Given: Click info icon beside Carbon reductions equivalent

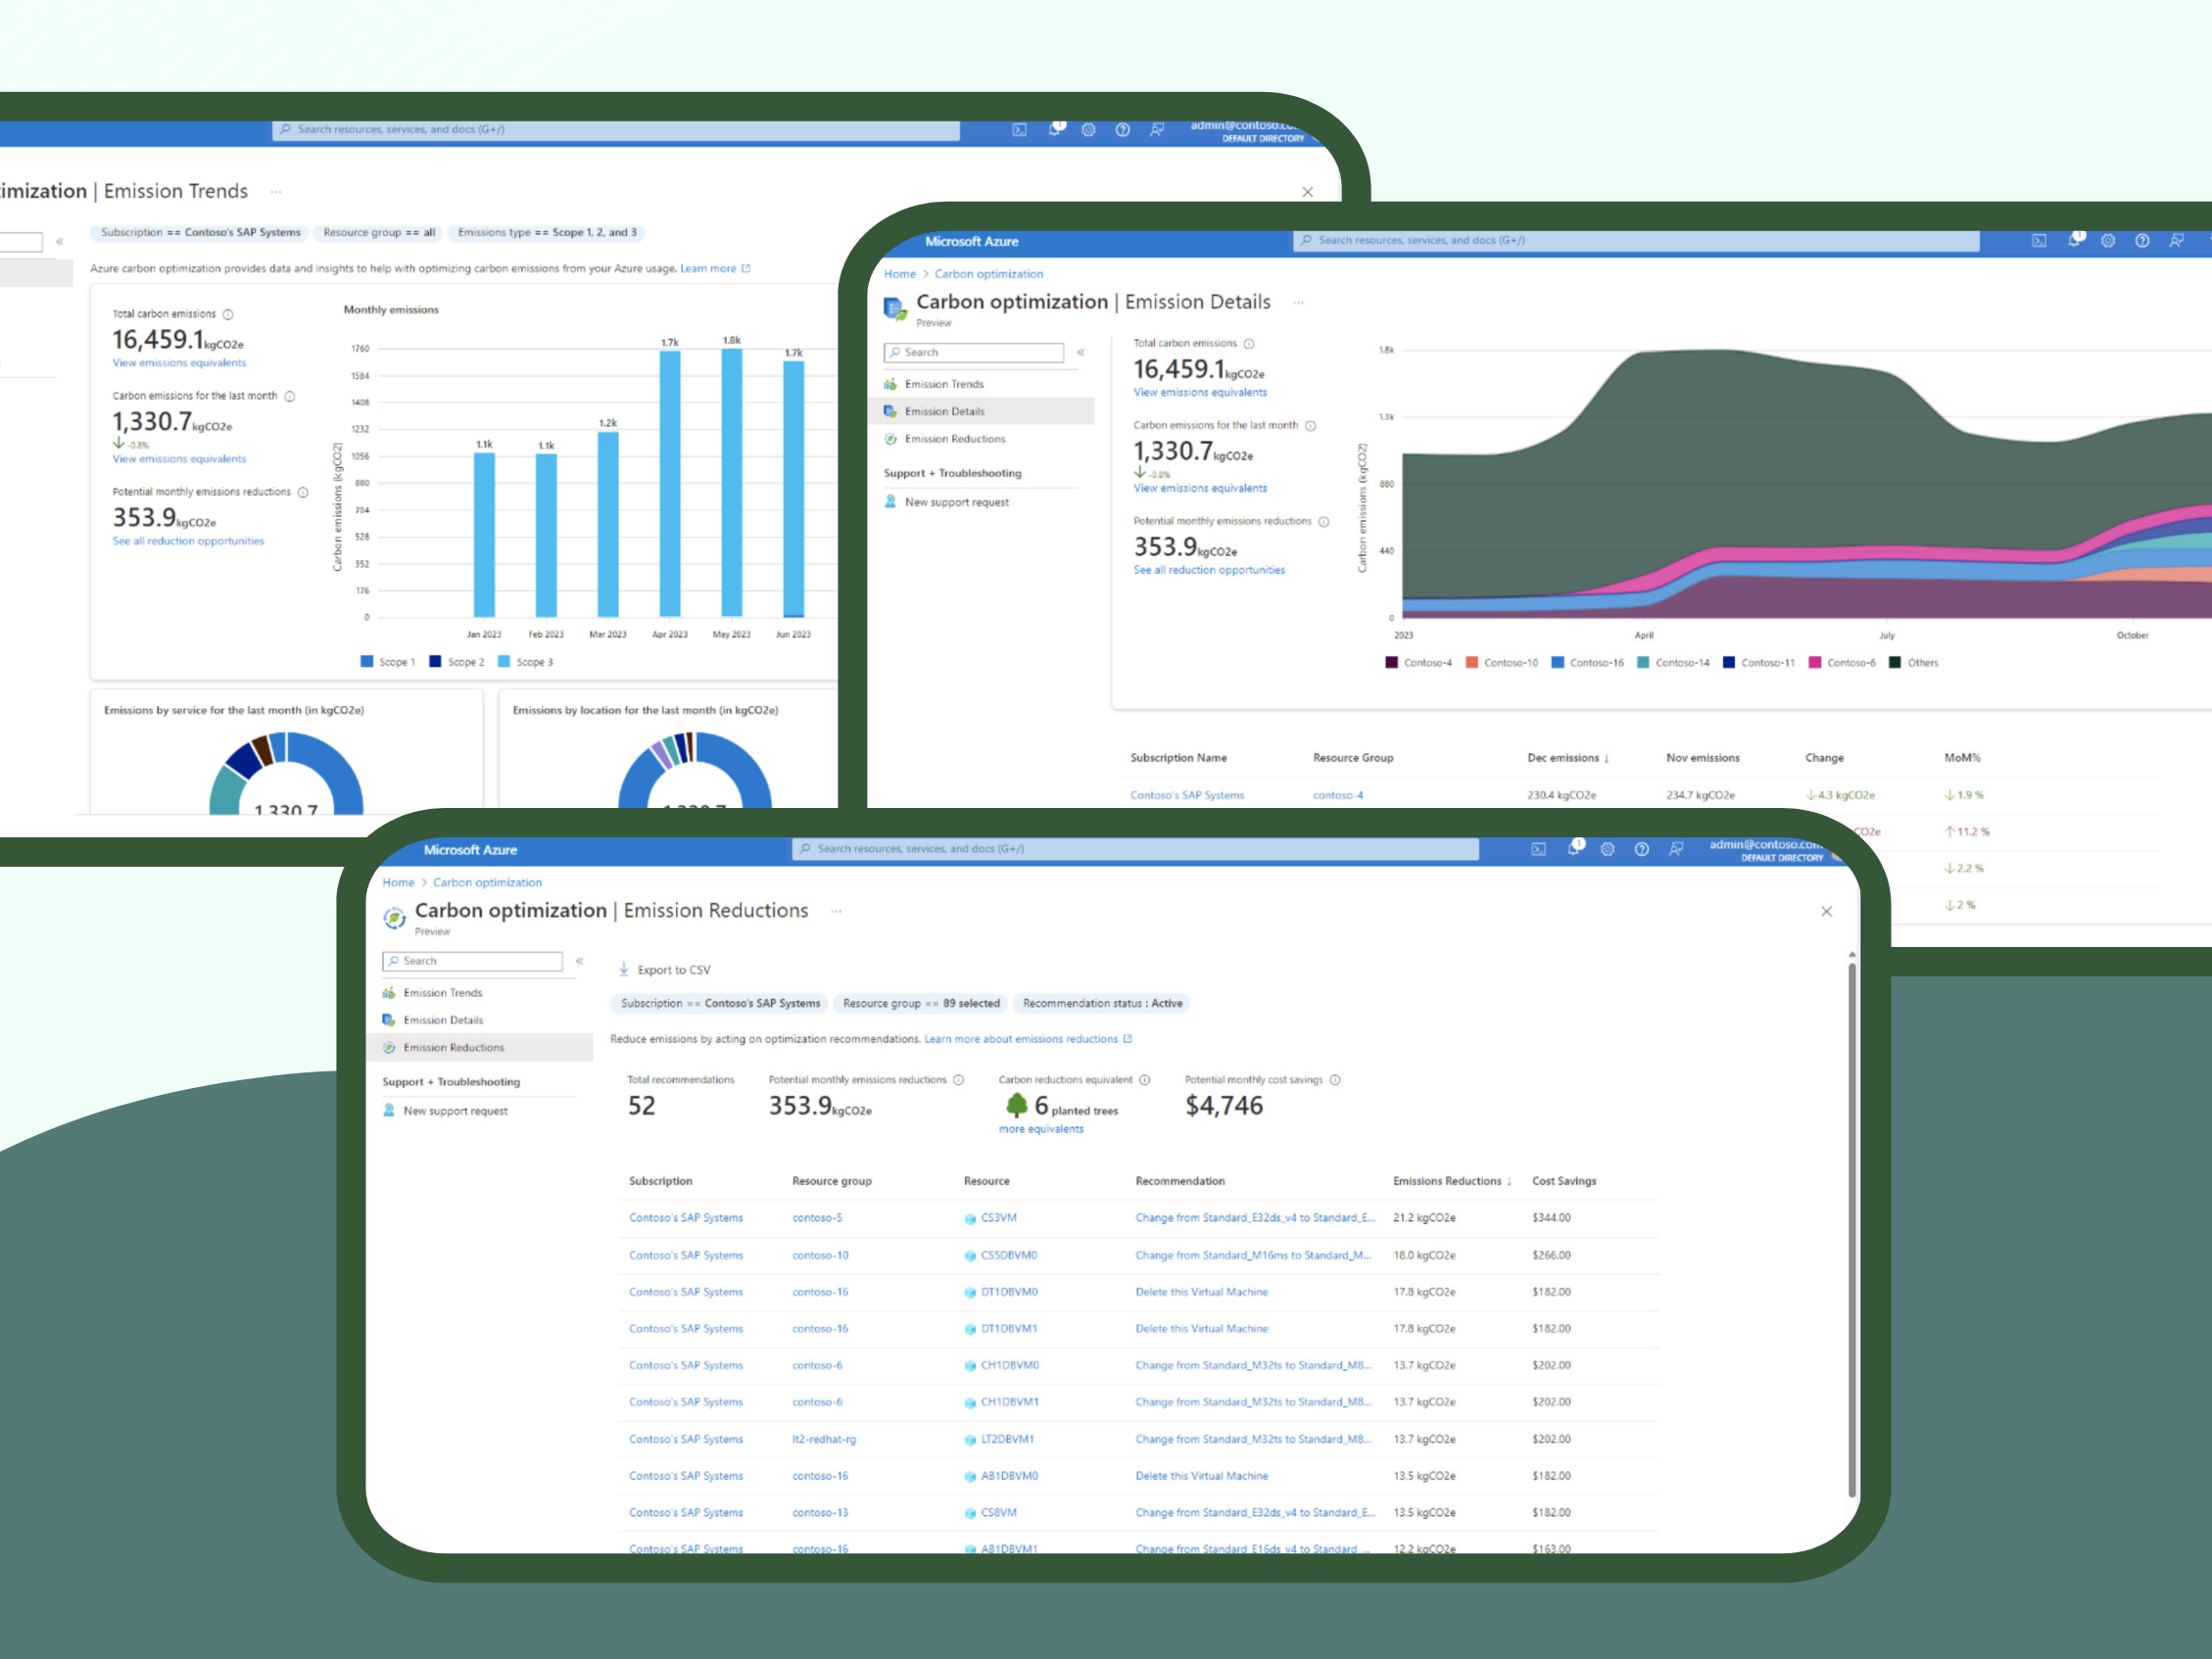Looking at the screenshot, I should 1145,1080.
